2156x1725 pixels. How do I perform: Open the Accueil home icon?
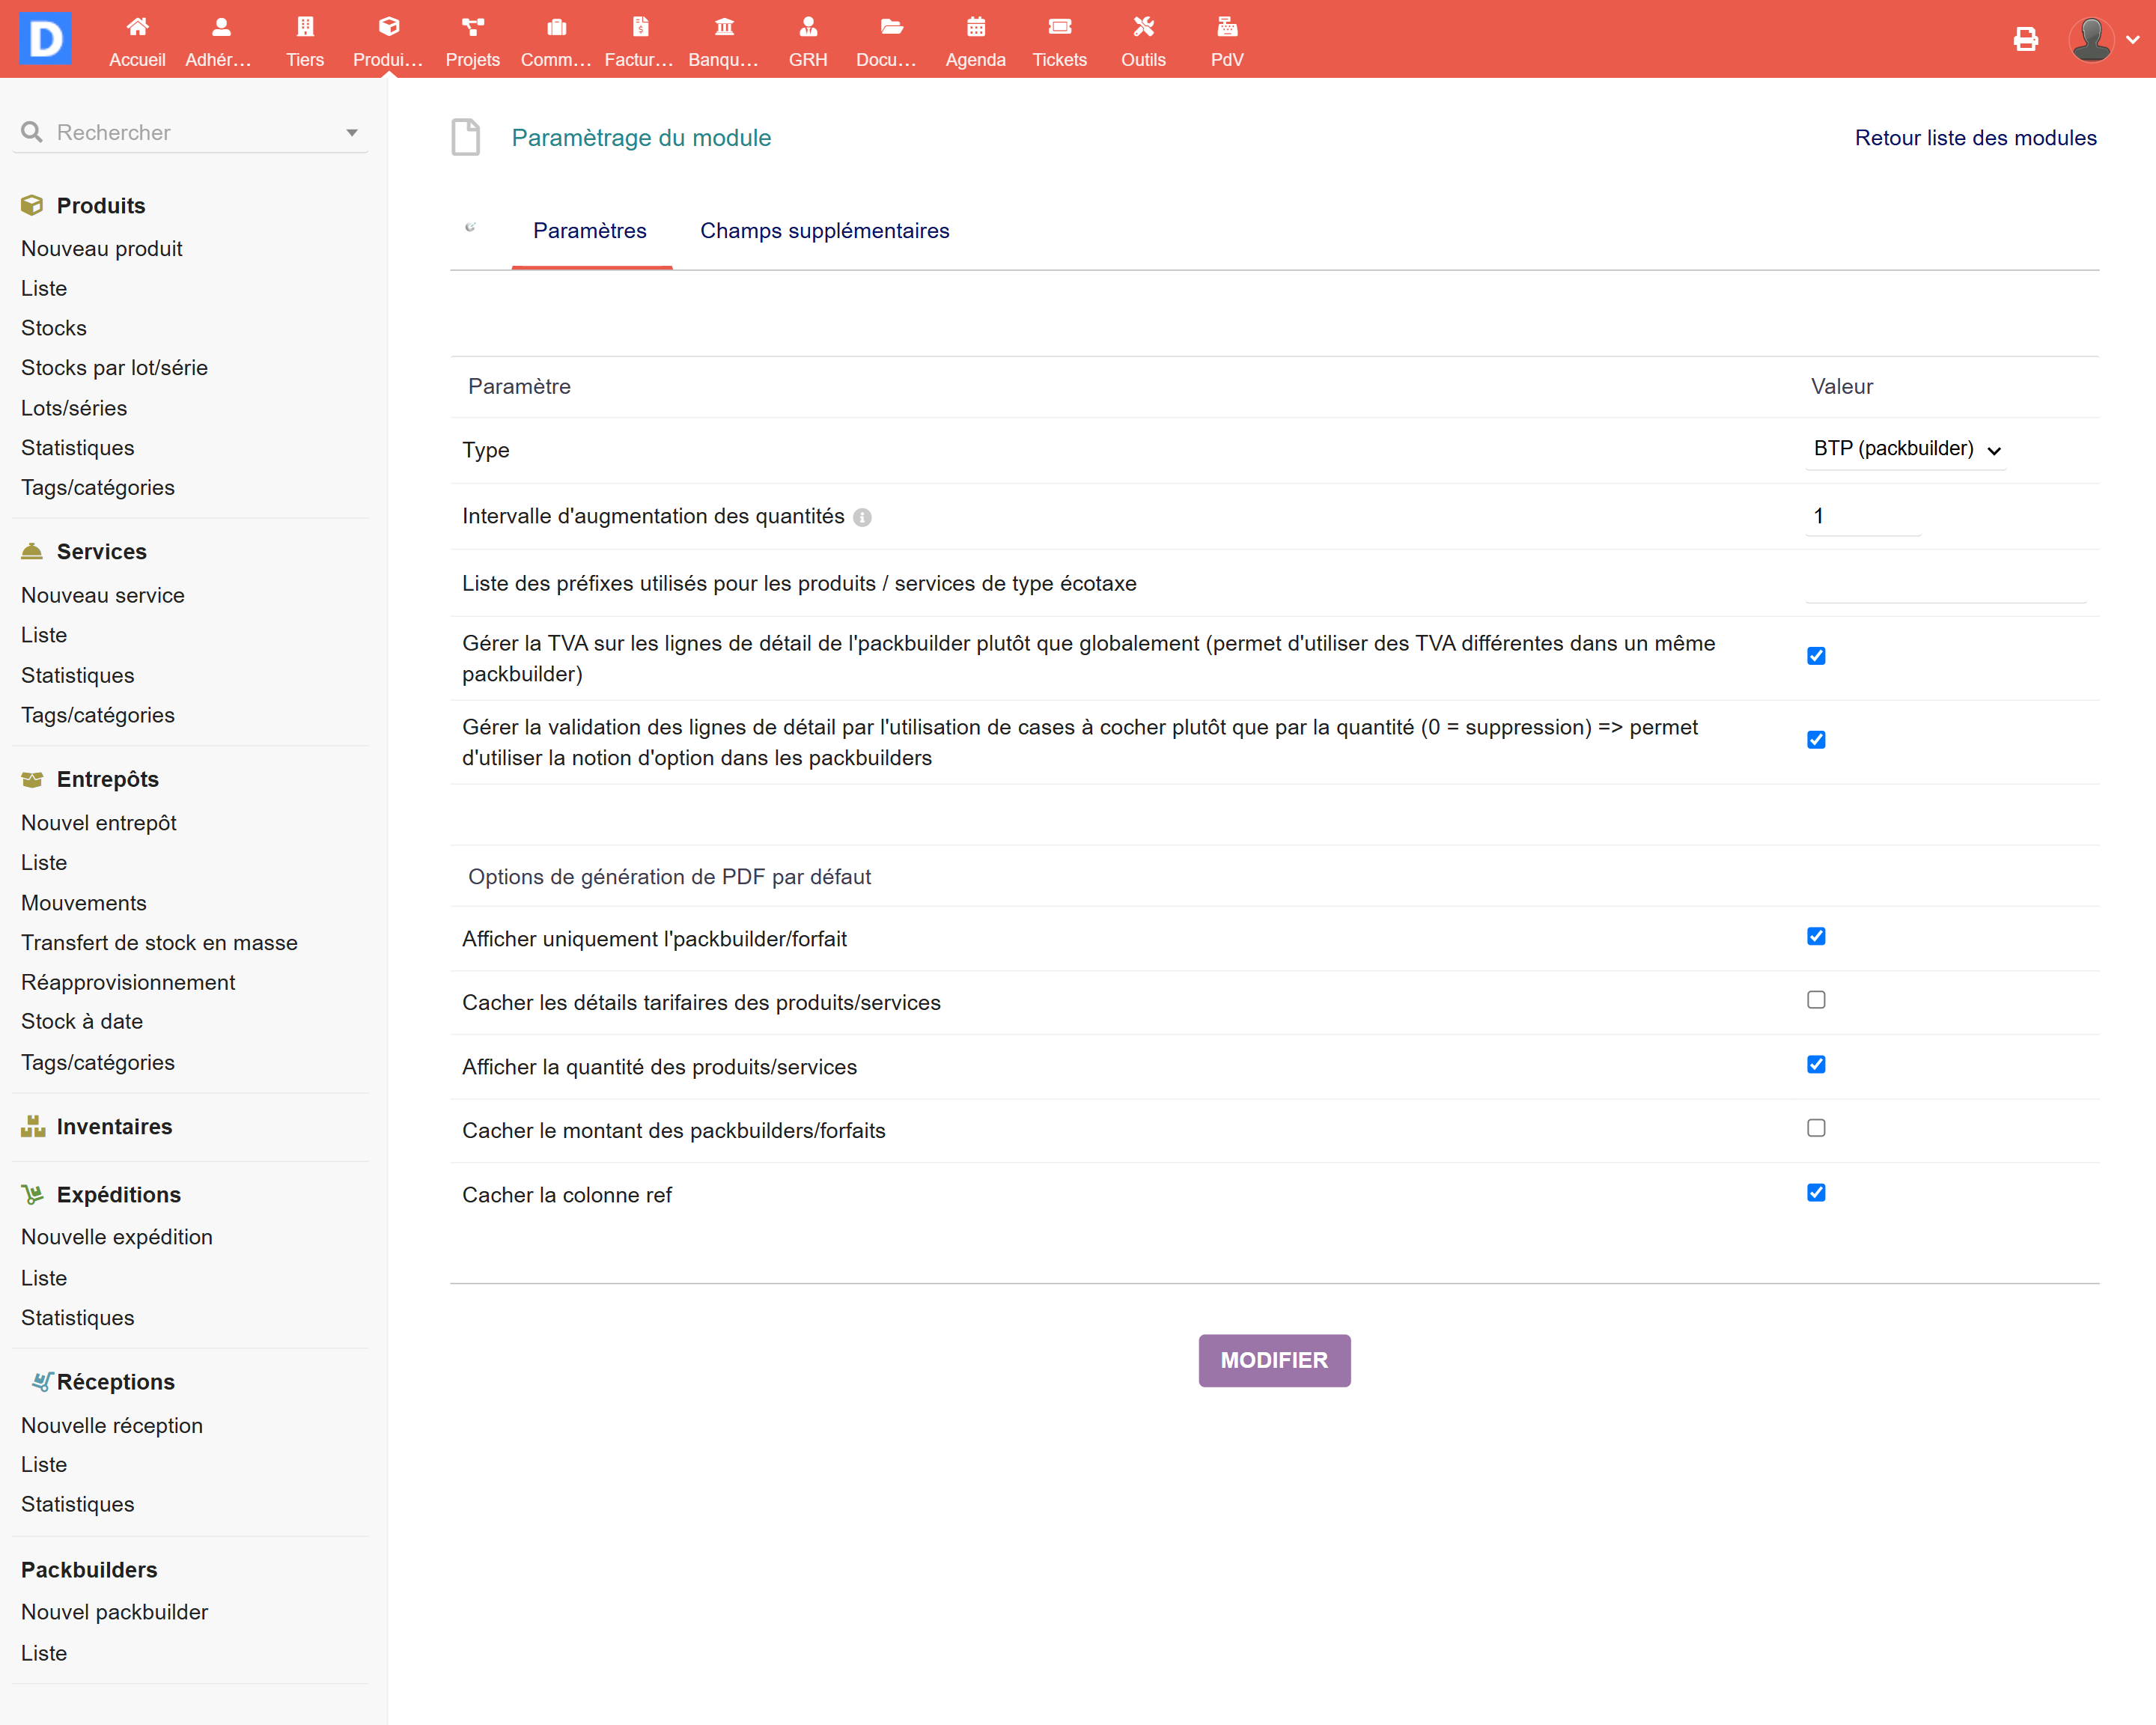pos(137,28)
